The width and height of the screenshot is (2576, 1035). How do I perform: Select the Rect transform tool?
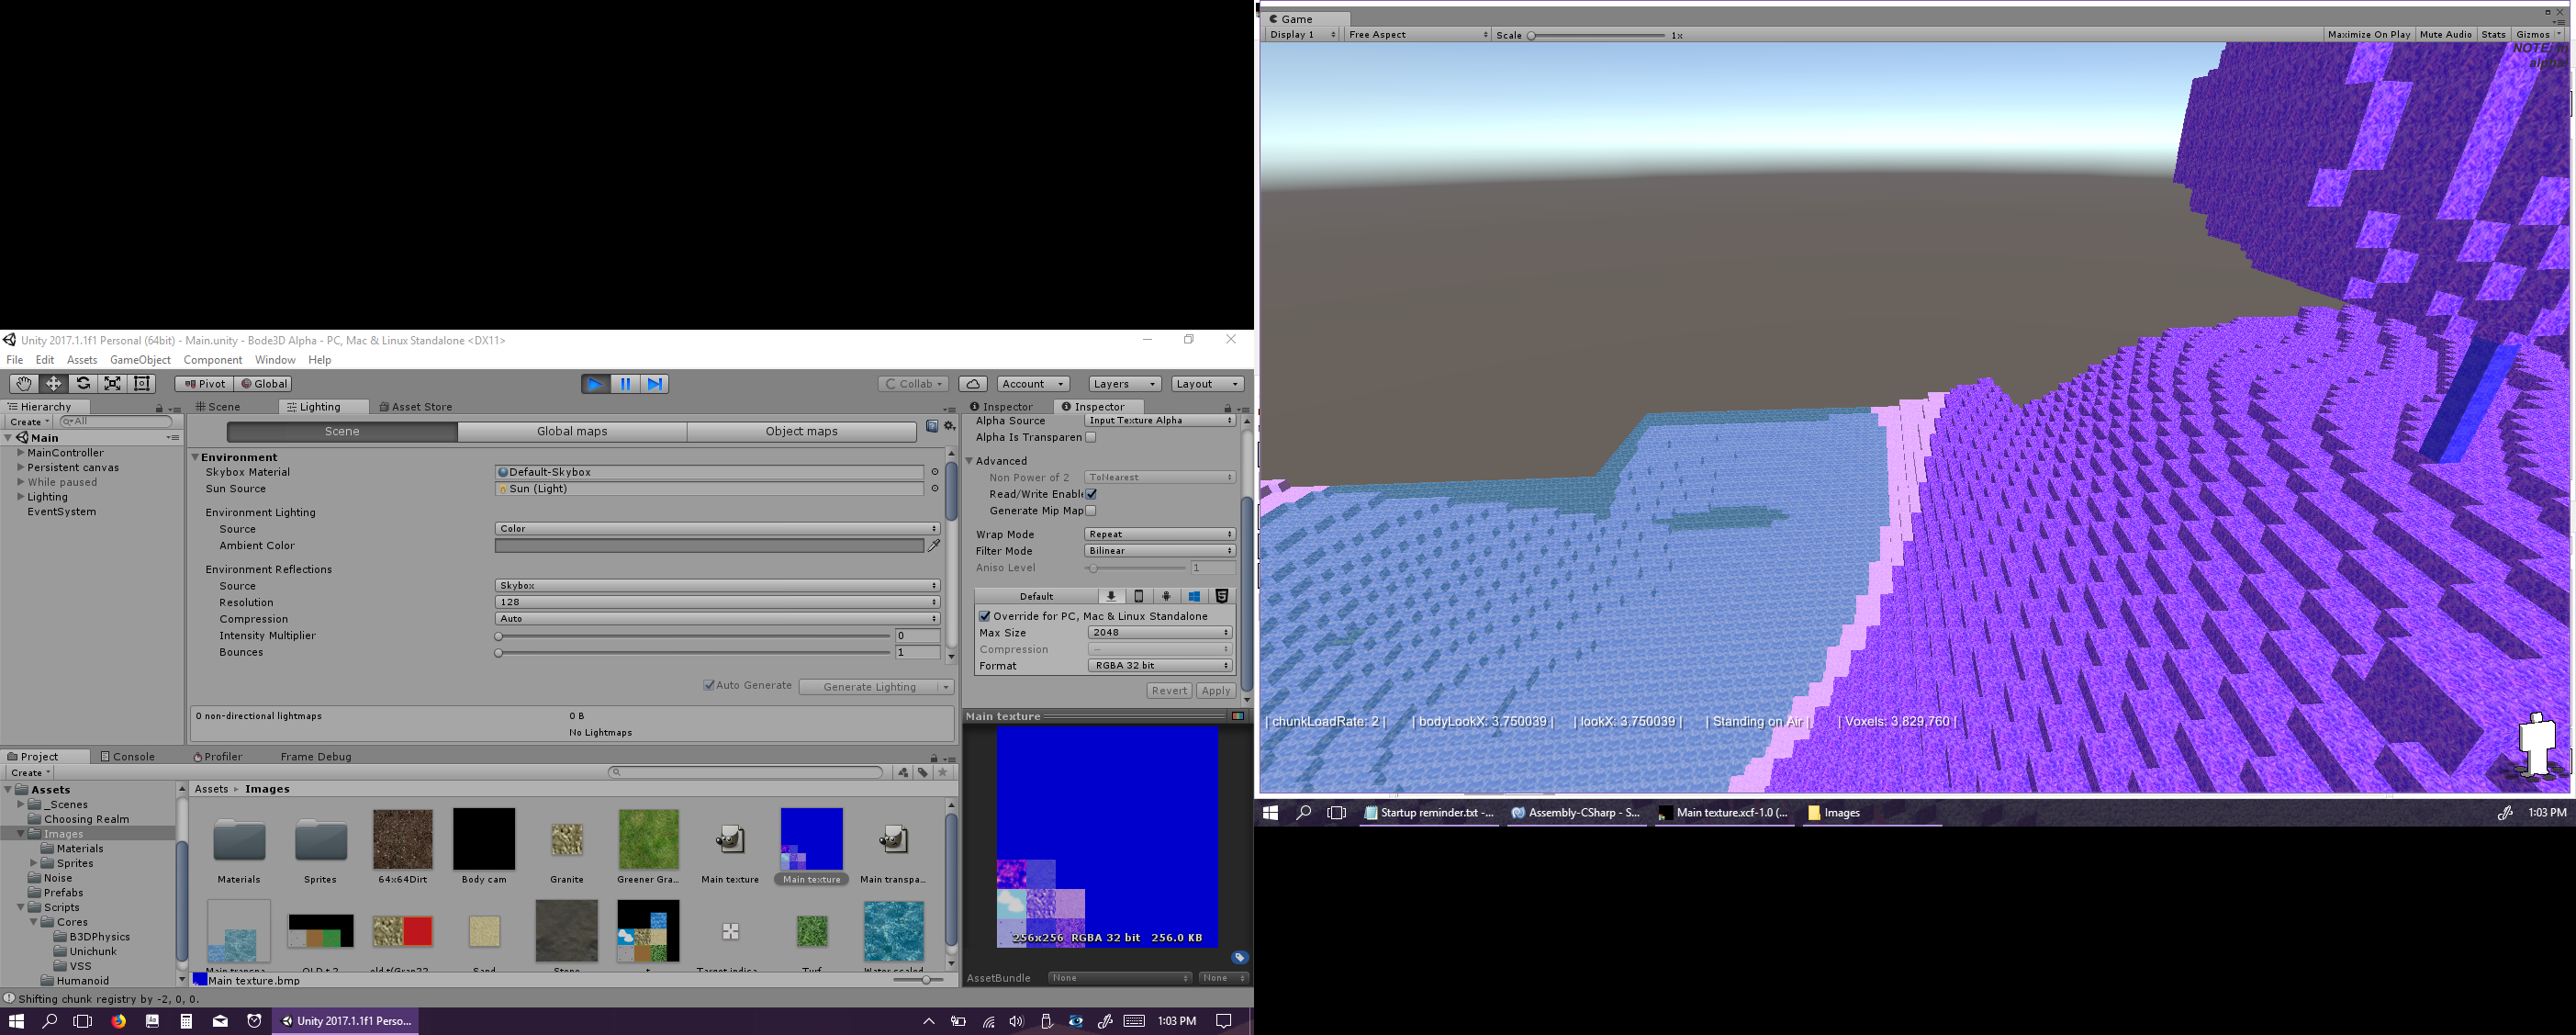coord(142,384)
